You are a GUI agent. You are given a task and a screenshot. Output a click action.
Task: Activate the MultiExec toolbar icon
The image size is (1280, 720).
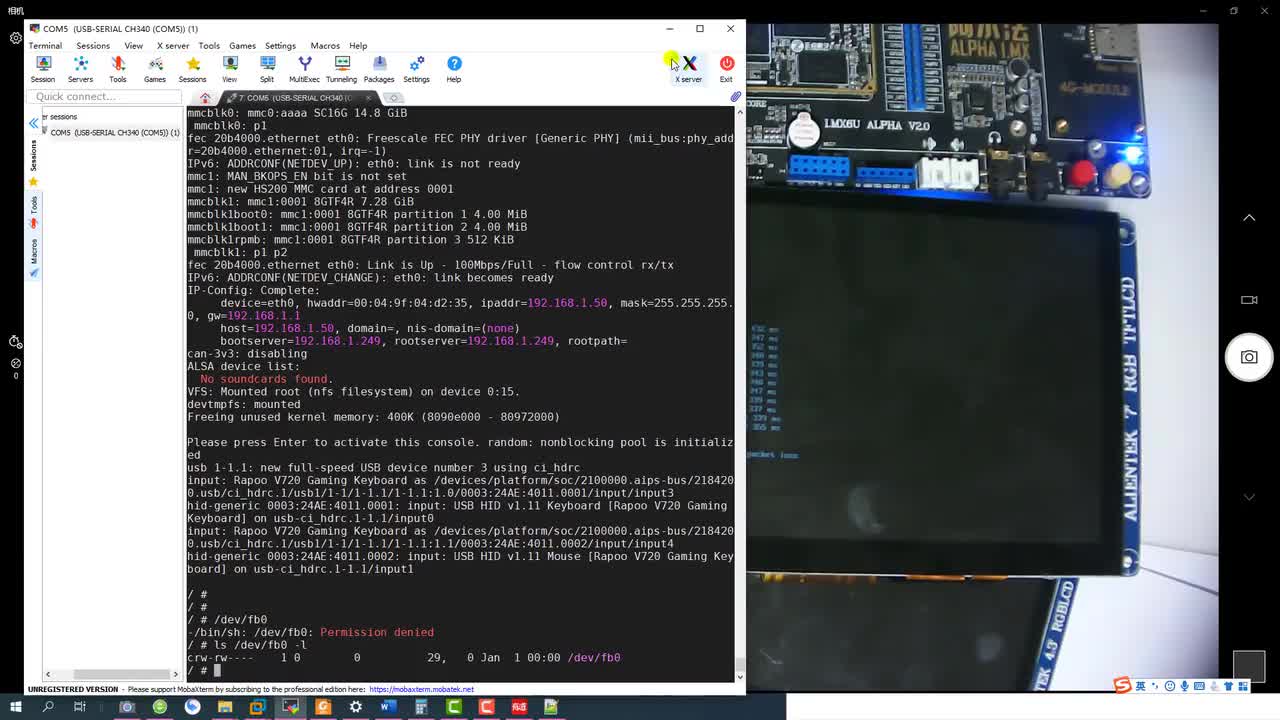pyautogui.click(x=304, y=69)
